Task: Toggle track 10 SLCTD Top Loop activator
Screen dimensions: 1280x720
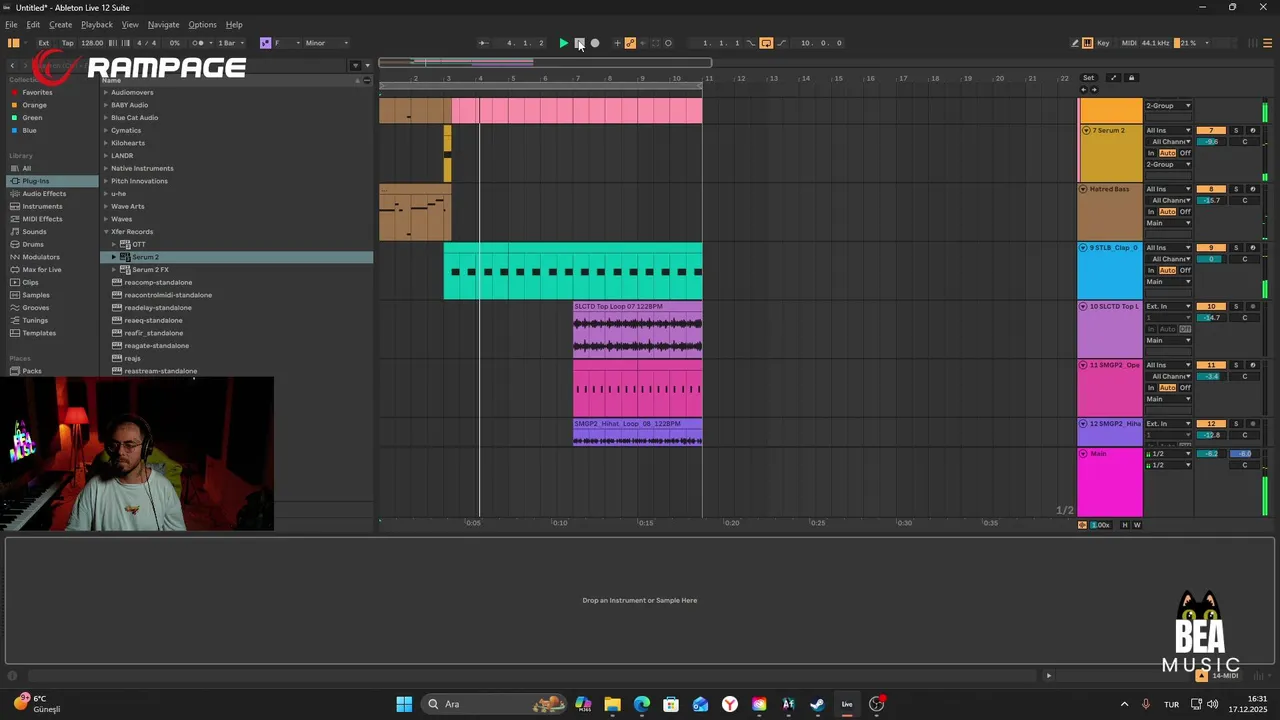Action: [x=1211, y=306]
